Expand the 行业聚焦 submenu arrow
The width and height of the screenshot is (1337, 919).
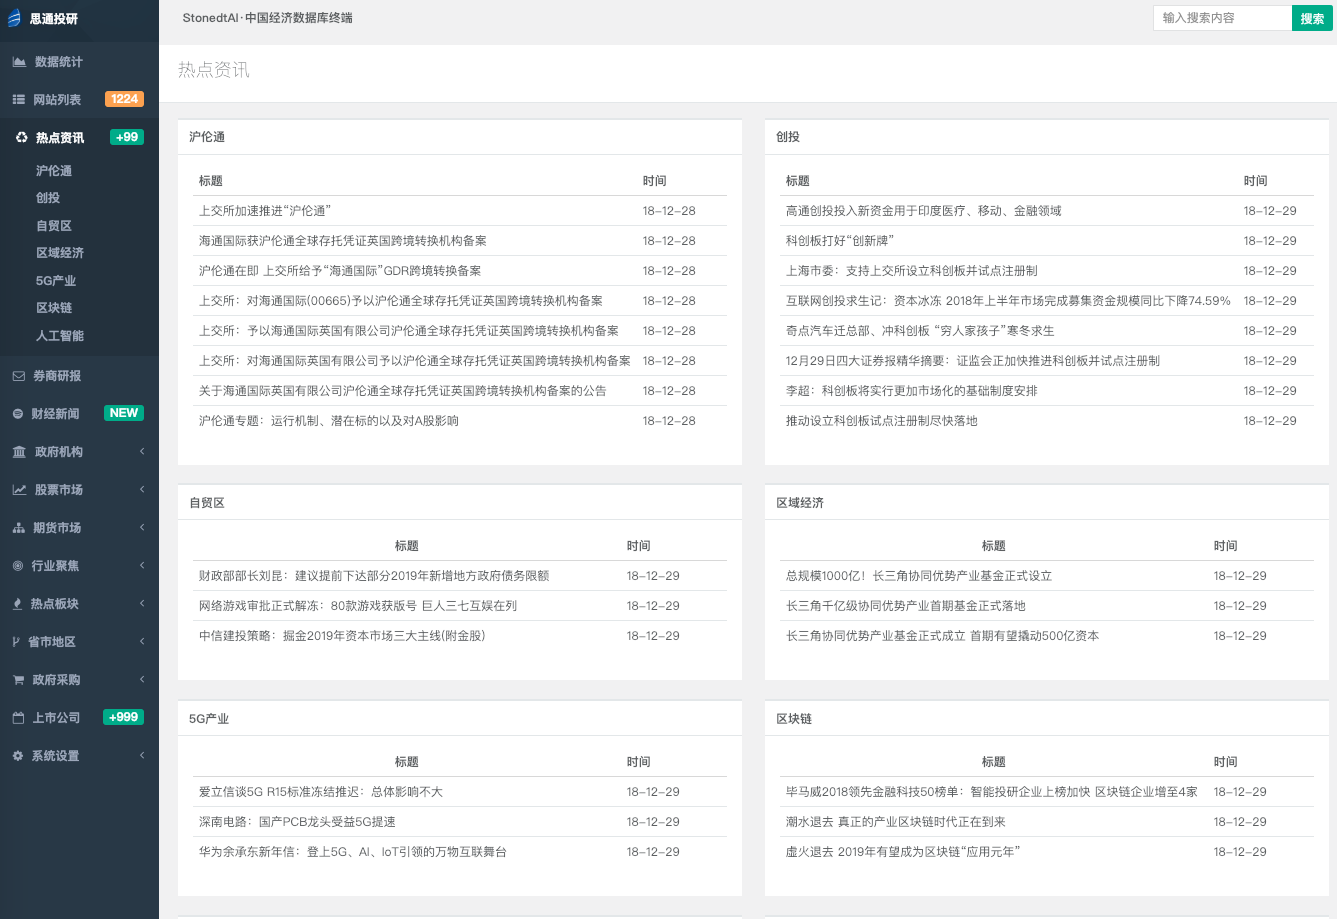pos(142,566)
